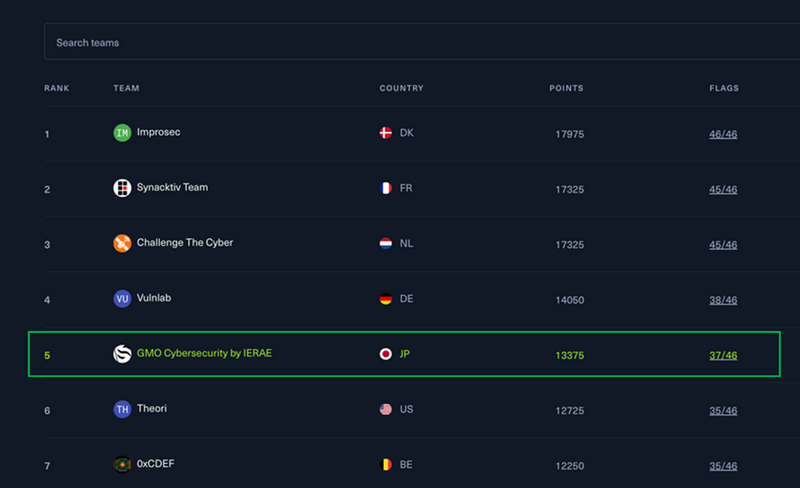Click the 0xCDEF team logo icon
800x488 pixels.
(x=122, y=464)
